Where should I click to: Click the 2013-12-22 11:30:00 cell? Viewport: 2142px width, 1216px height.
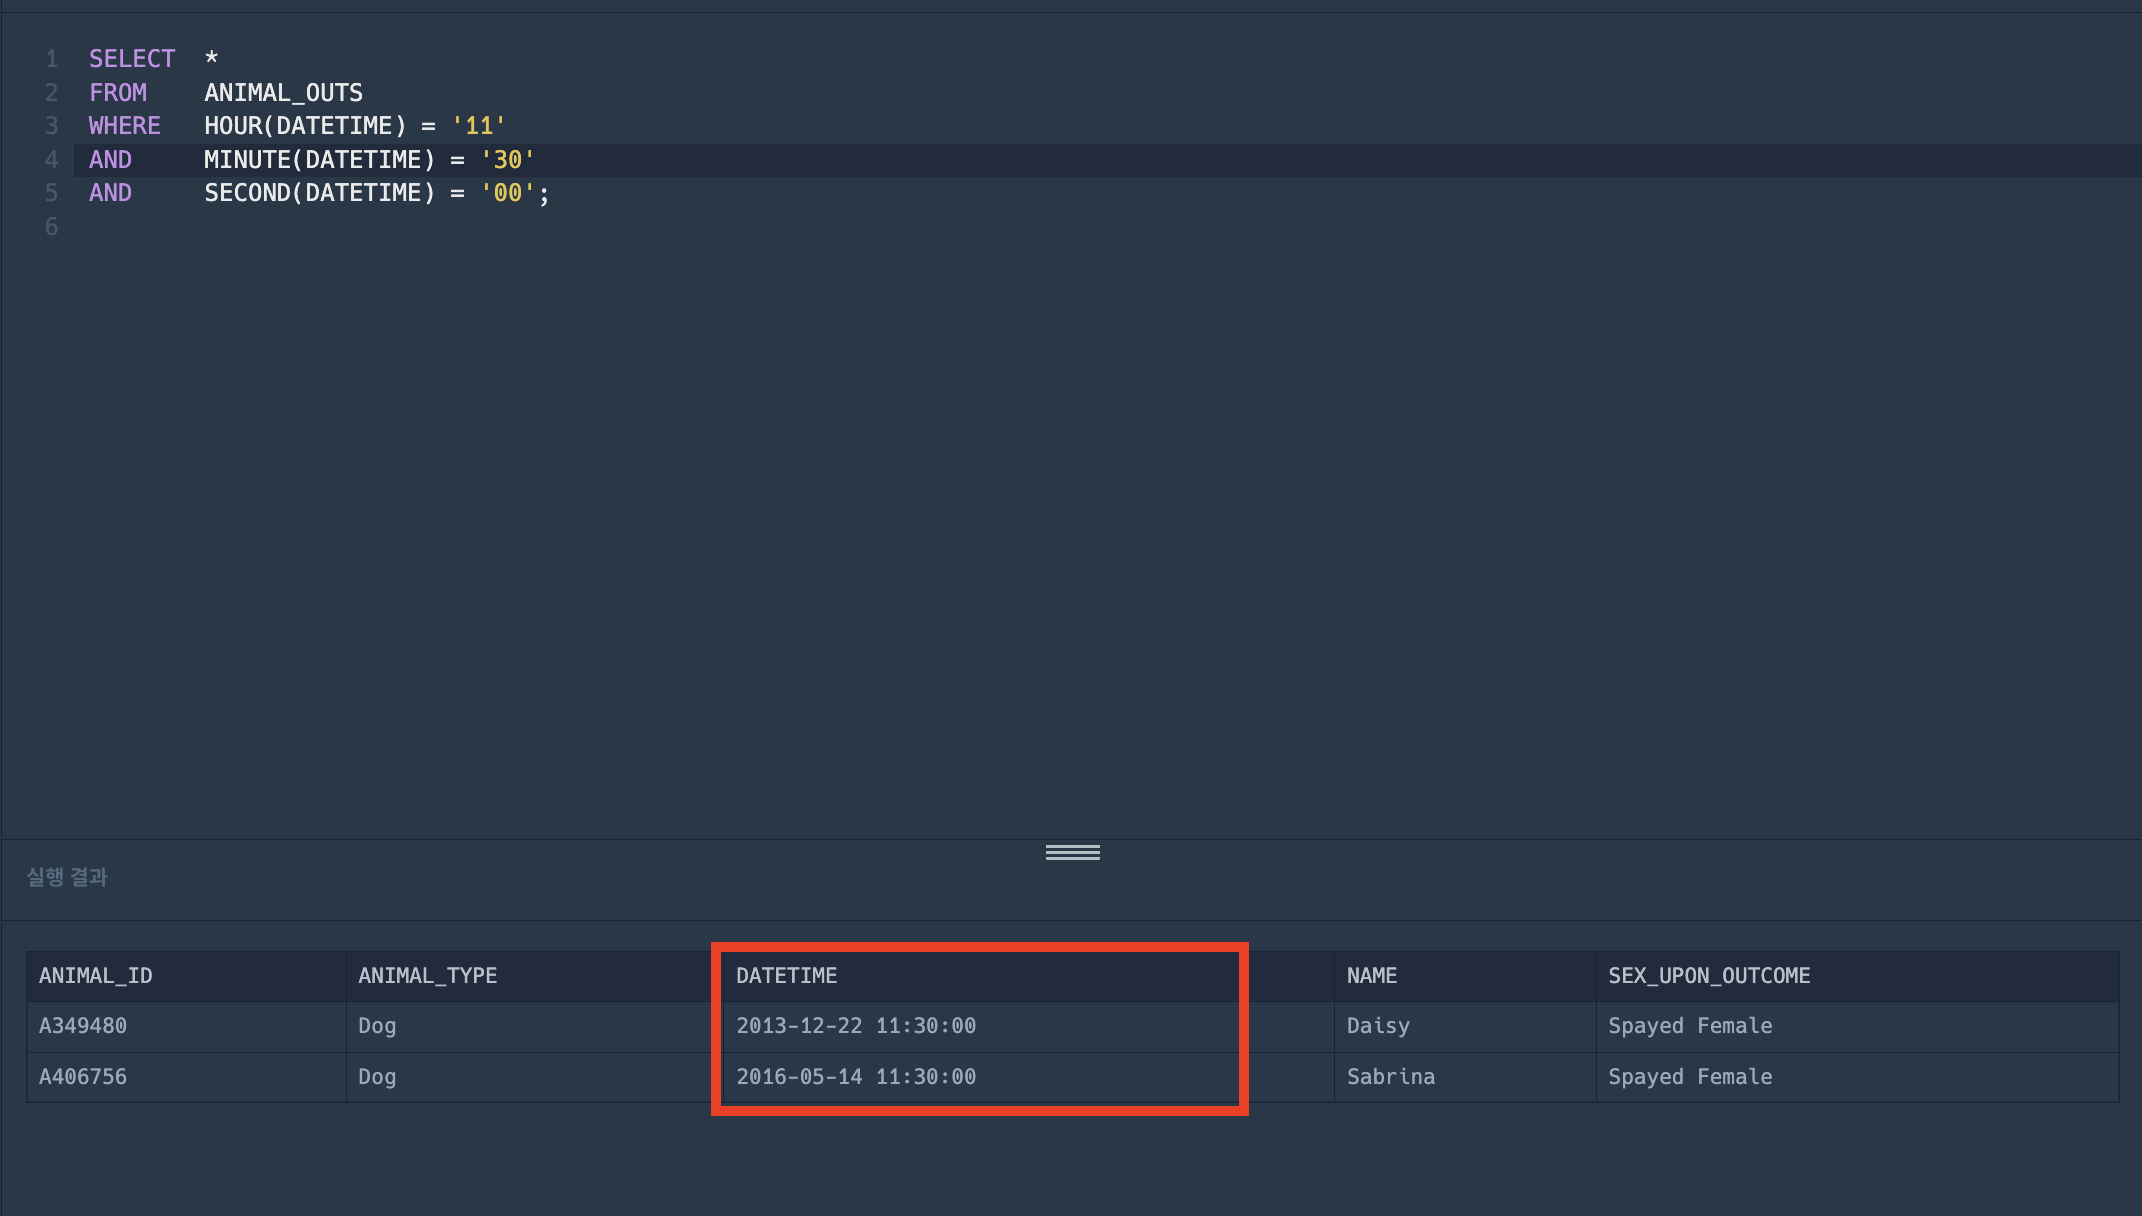pyautogui.click(x=855, y=1026)
